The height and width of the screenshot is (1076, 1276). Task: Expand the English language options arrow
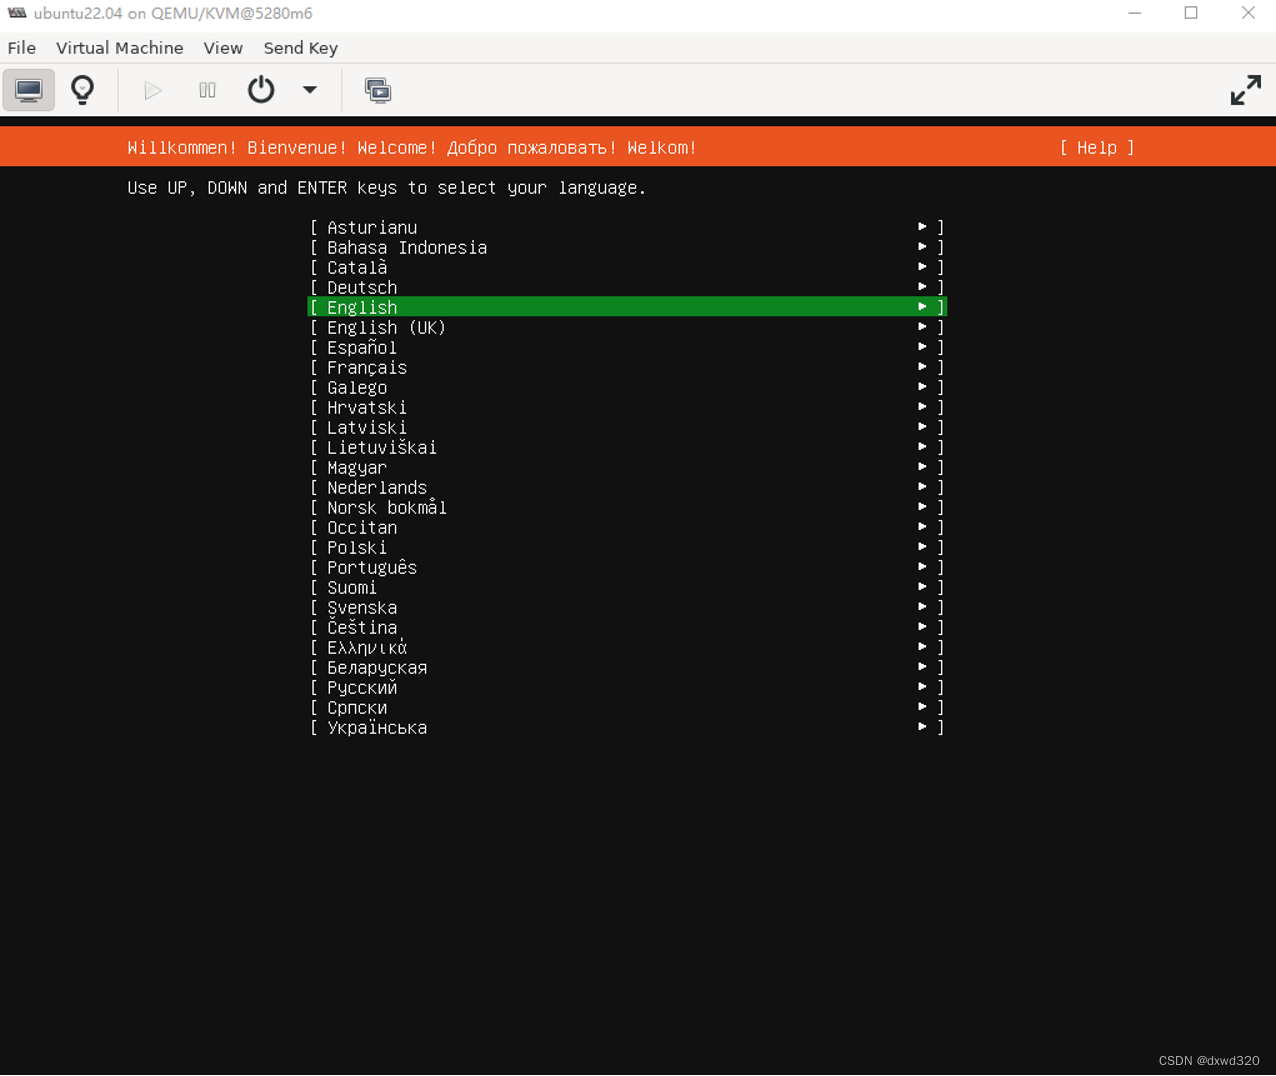pyautogui.click(x=921, y=307)
